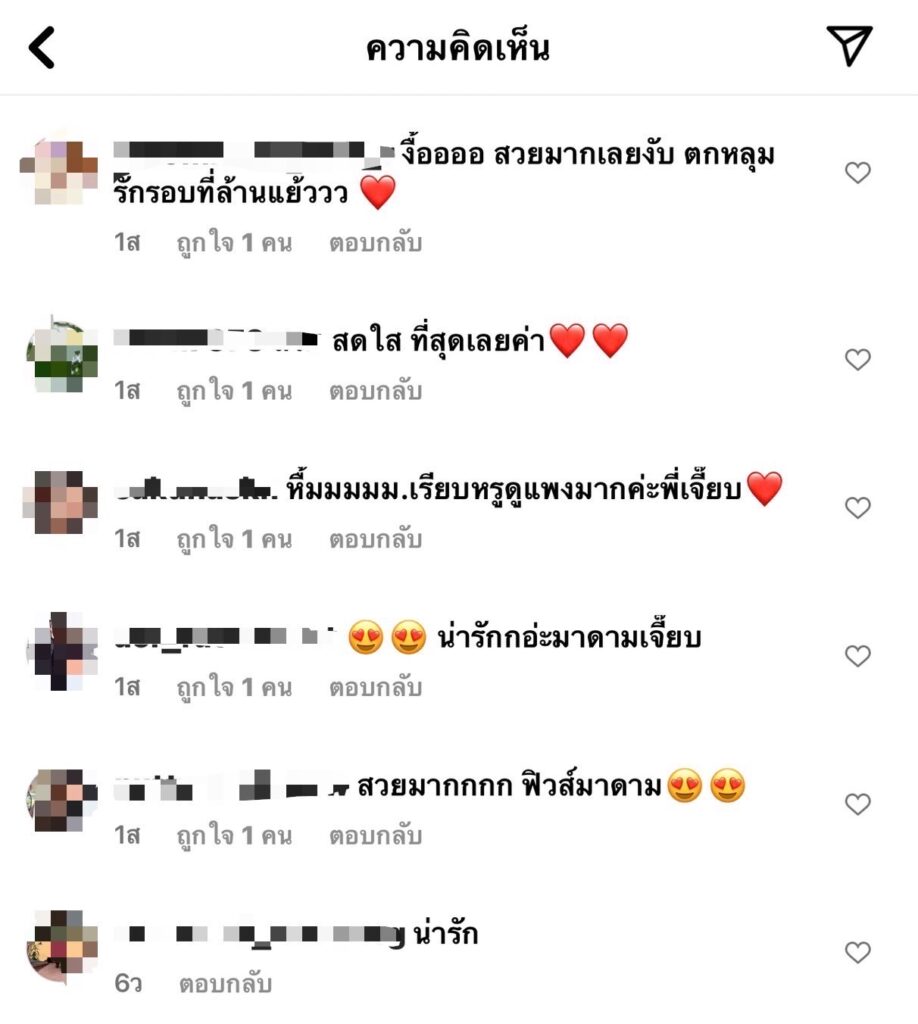The width and height of the screenshot is (918, 1024).
Task: Like the comment 'เรียบหรูดูแพงมากค่ะพี่เจี๊ยบ'
Action: tap(857, 507)
